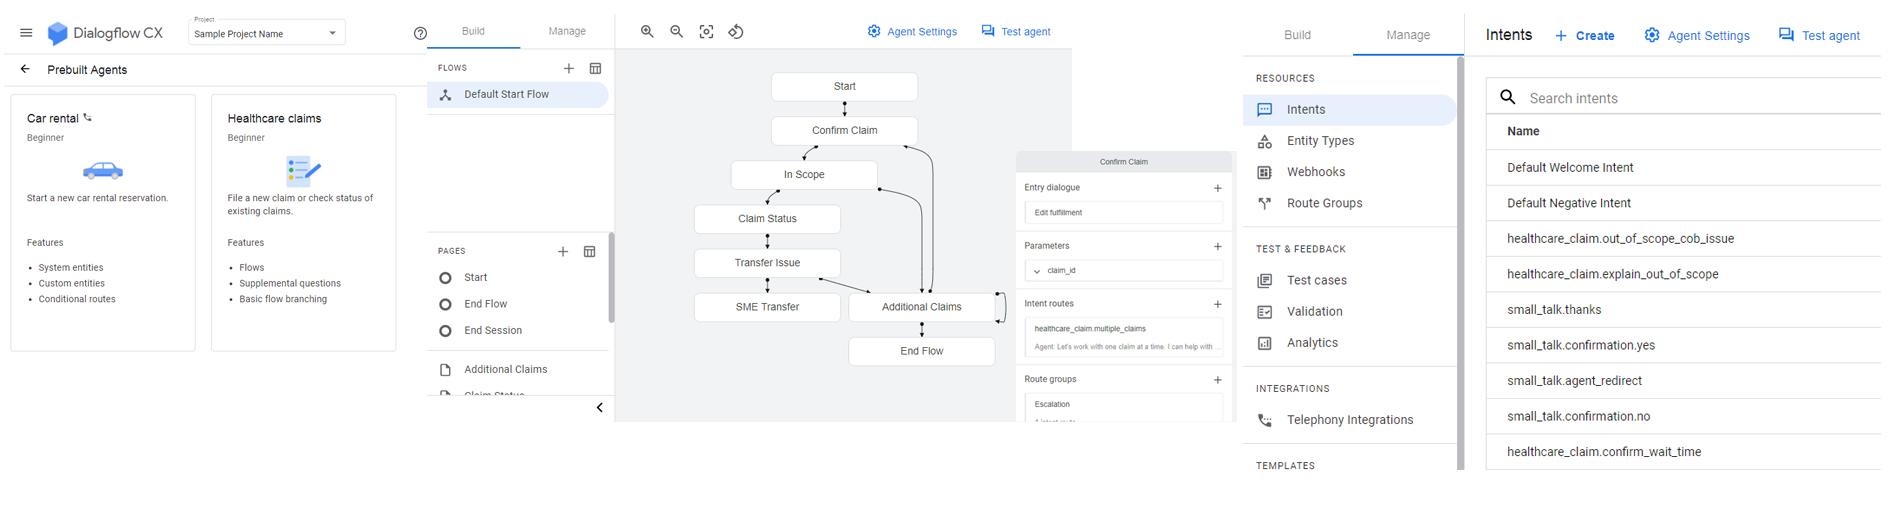Image resolution: width=1903 pixels, height=512 pixels.
Task: Reset the graph layout icon
Action: (736, 32)
